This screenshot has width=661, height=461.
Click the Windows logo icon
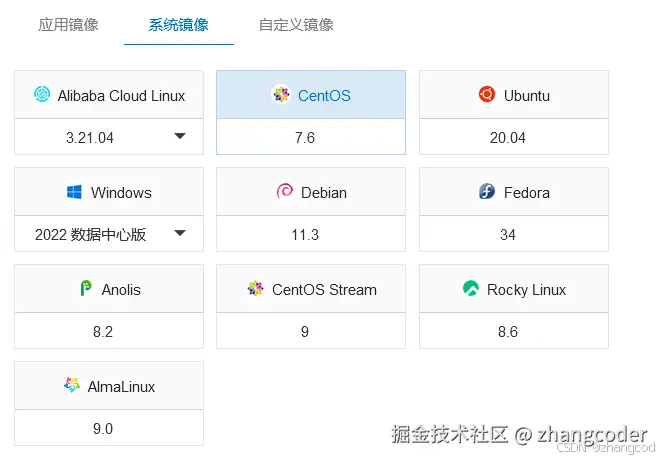pos(74,192)
